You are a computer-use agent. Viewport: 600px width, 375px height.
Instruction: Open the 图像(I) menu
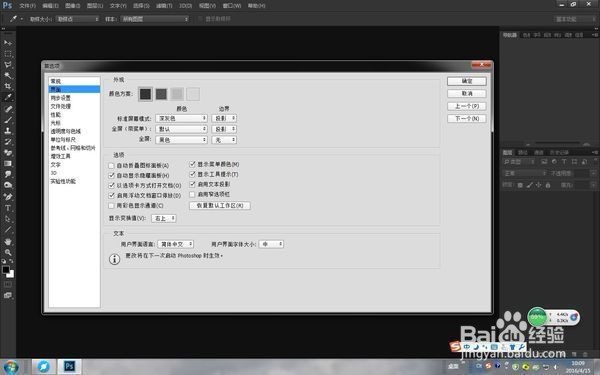[73, 6]
